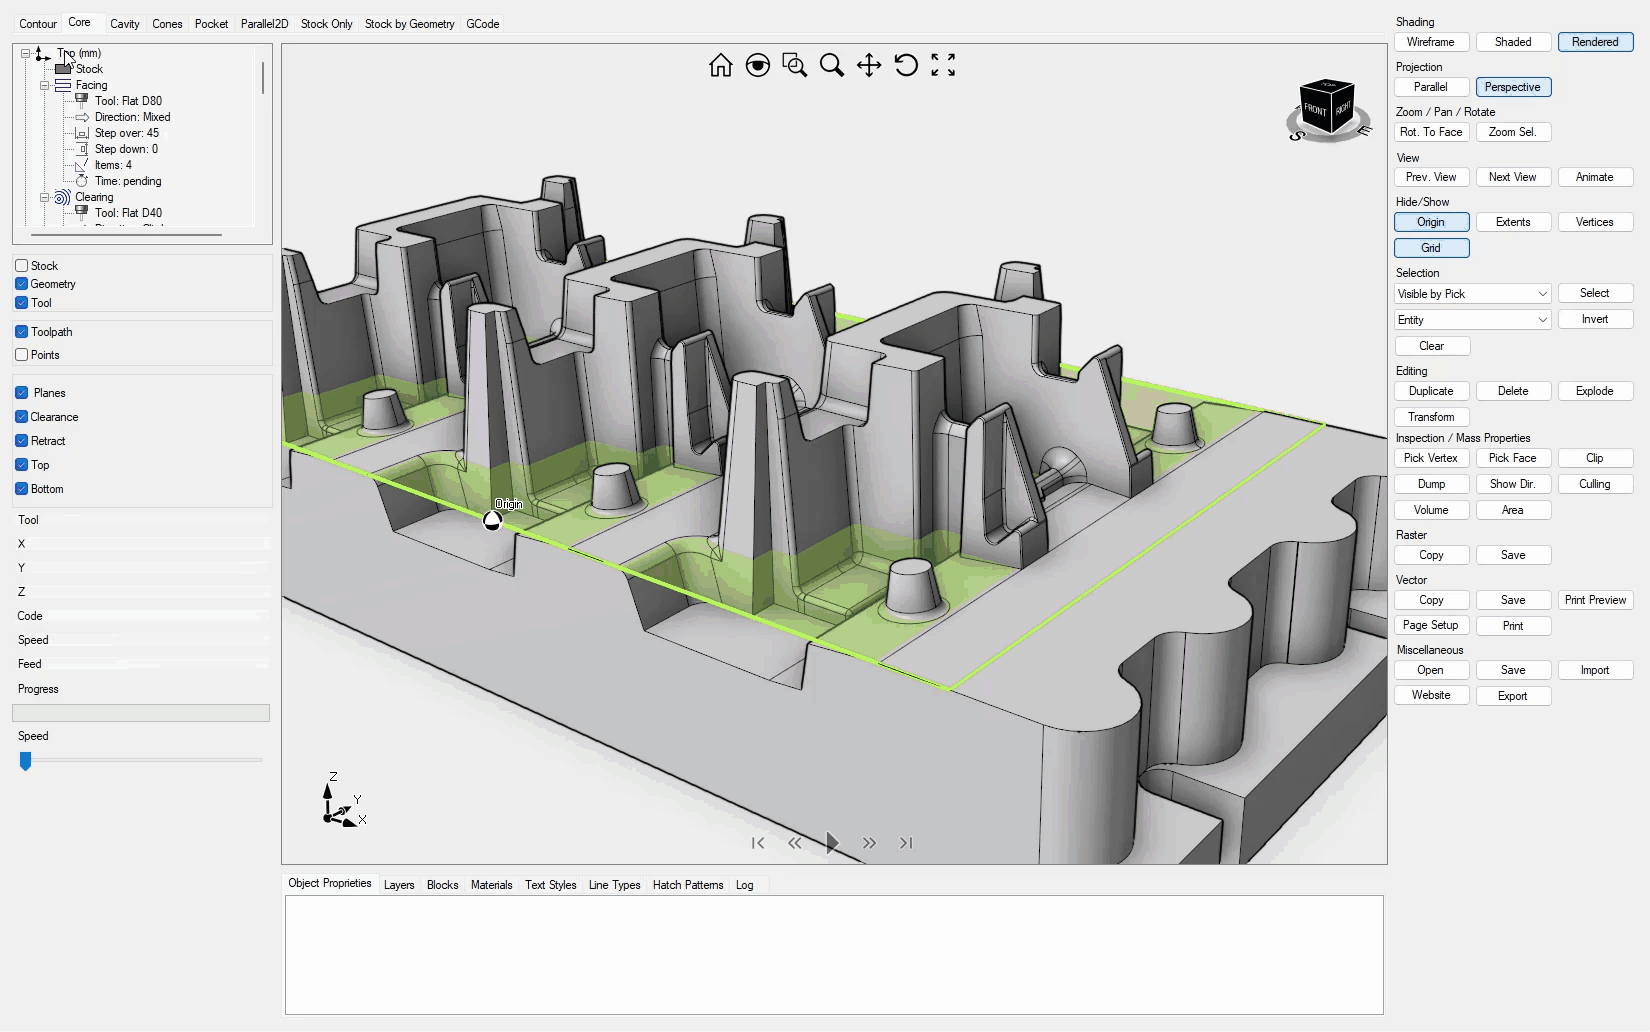The height and width of the screenshot is (1032, 1650).
Task: Switch to the Cavity tab
Action: pyautogui.click(x=125, y=24)
